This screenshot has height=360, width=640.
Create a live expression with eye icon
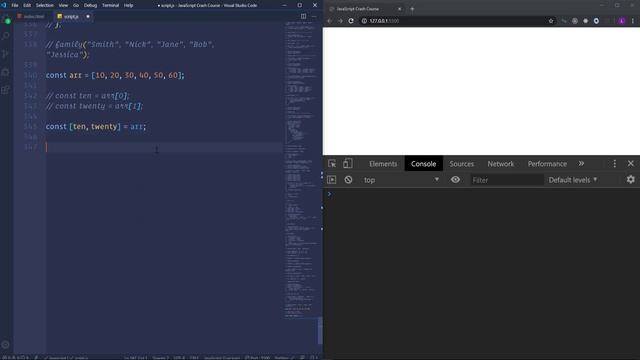[456, 180]
